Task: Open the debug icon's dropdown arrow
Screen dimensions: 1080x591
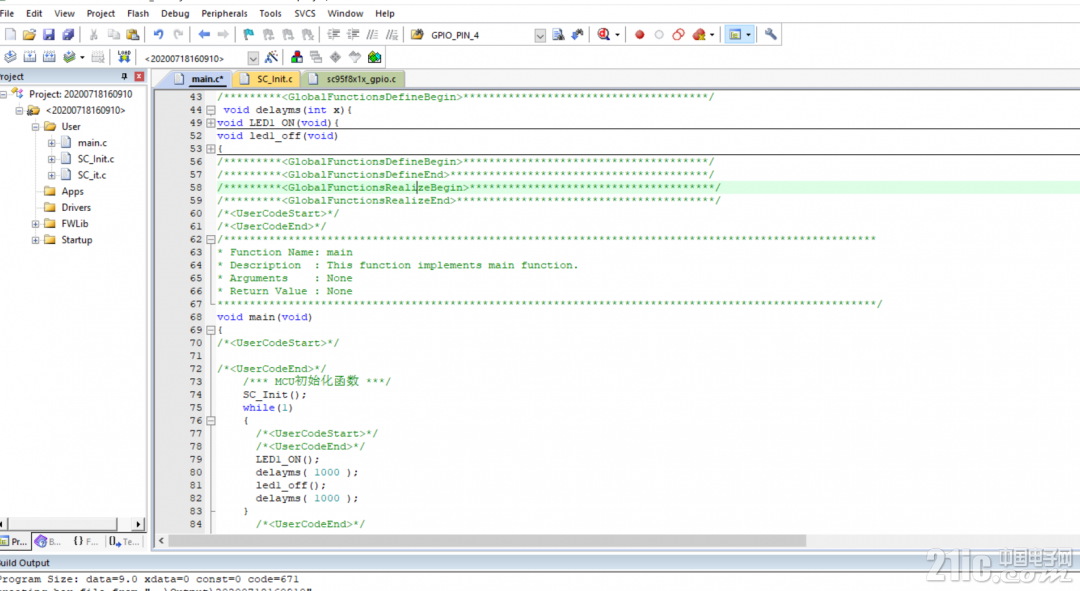Action: coord(617,34)
